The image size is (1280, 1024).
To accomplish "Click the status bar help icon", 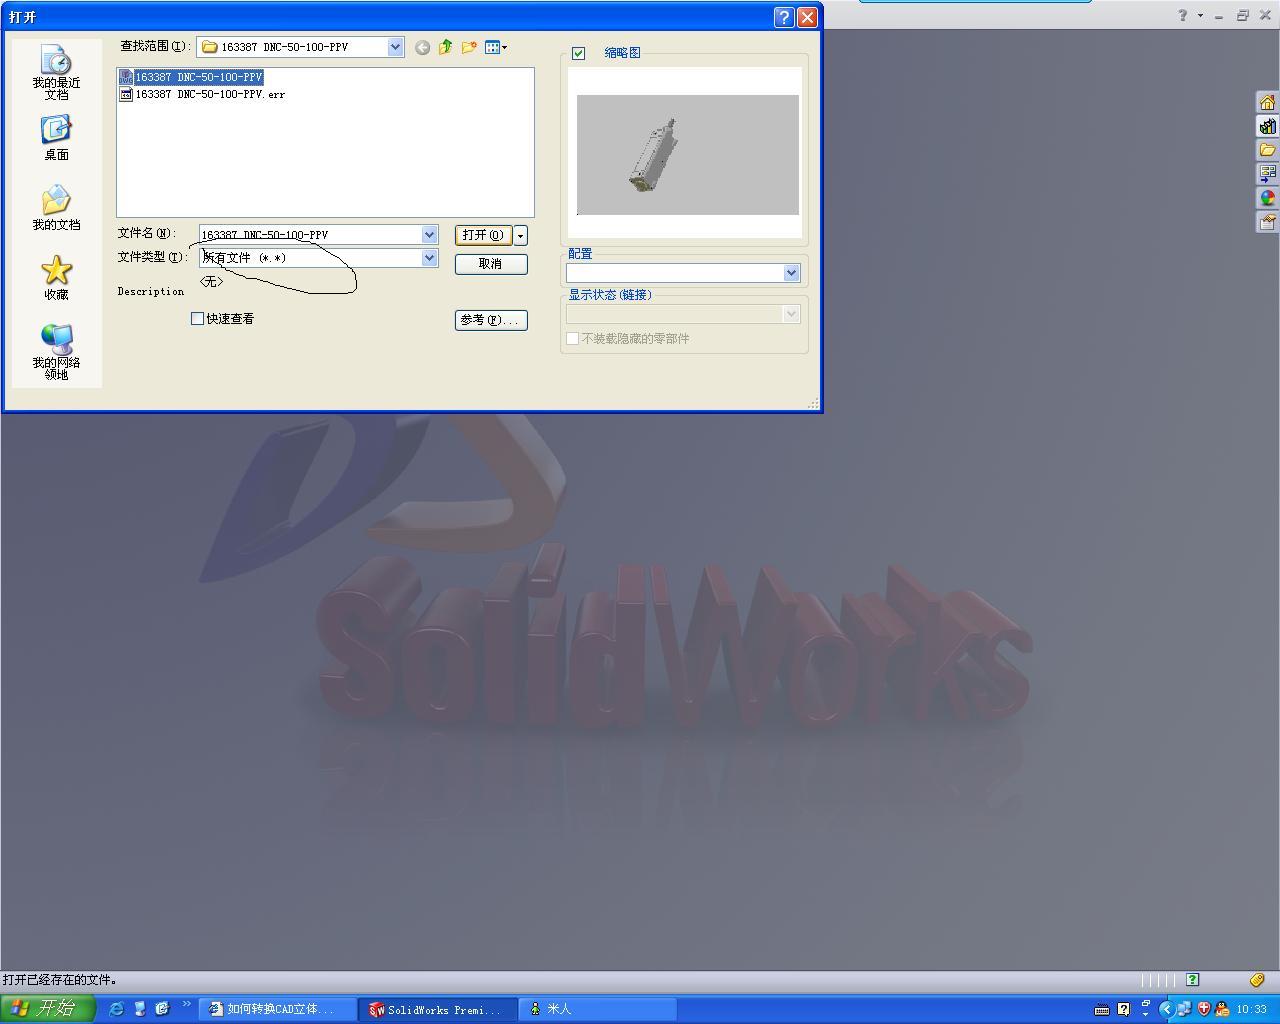I will [x=1192, y=980].
